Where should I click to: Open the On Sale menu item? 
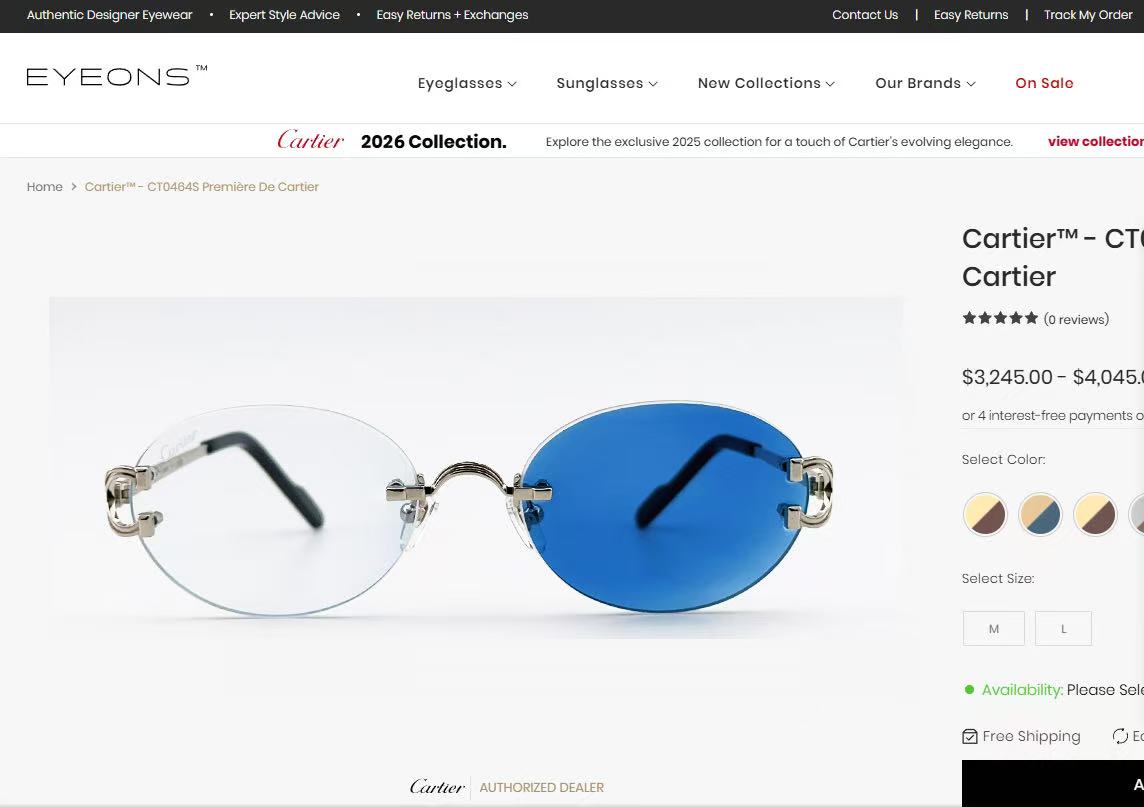1044,83
